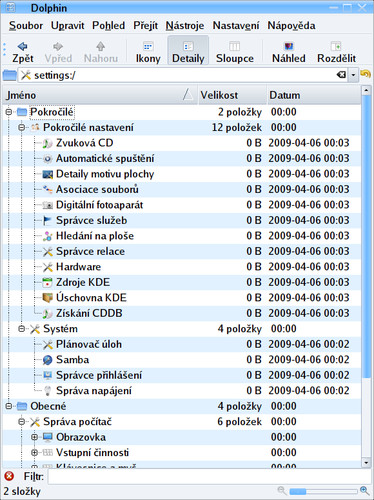
Task: Switch to Sloupce column view
Action: click(x=235, y=52)
